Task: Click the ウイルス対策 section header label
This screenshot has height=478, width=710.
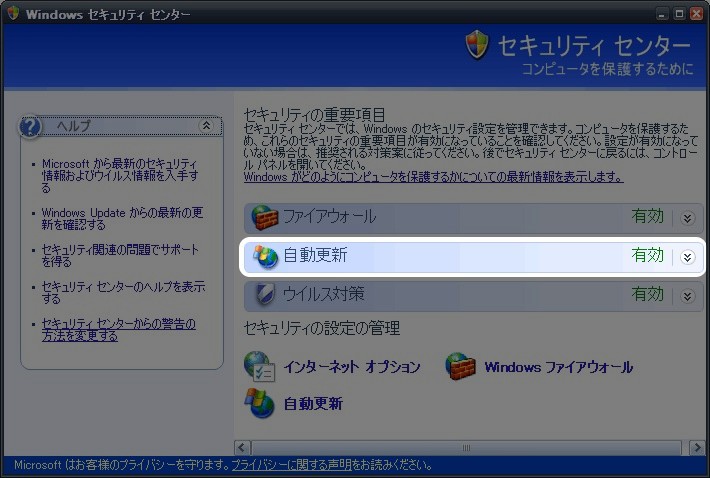Action: (x=323, y=294)
